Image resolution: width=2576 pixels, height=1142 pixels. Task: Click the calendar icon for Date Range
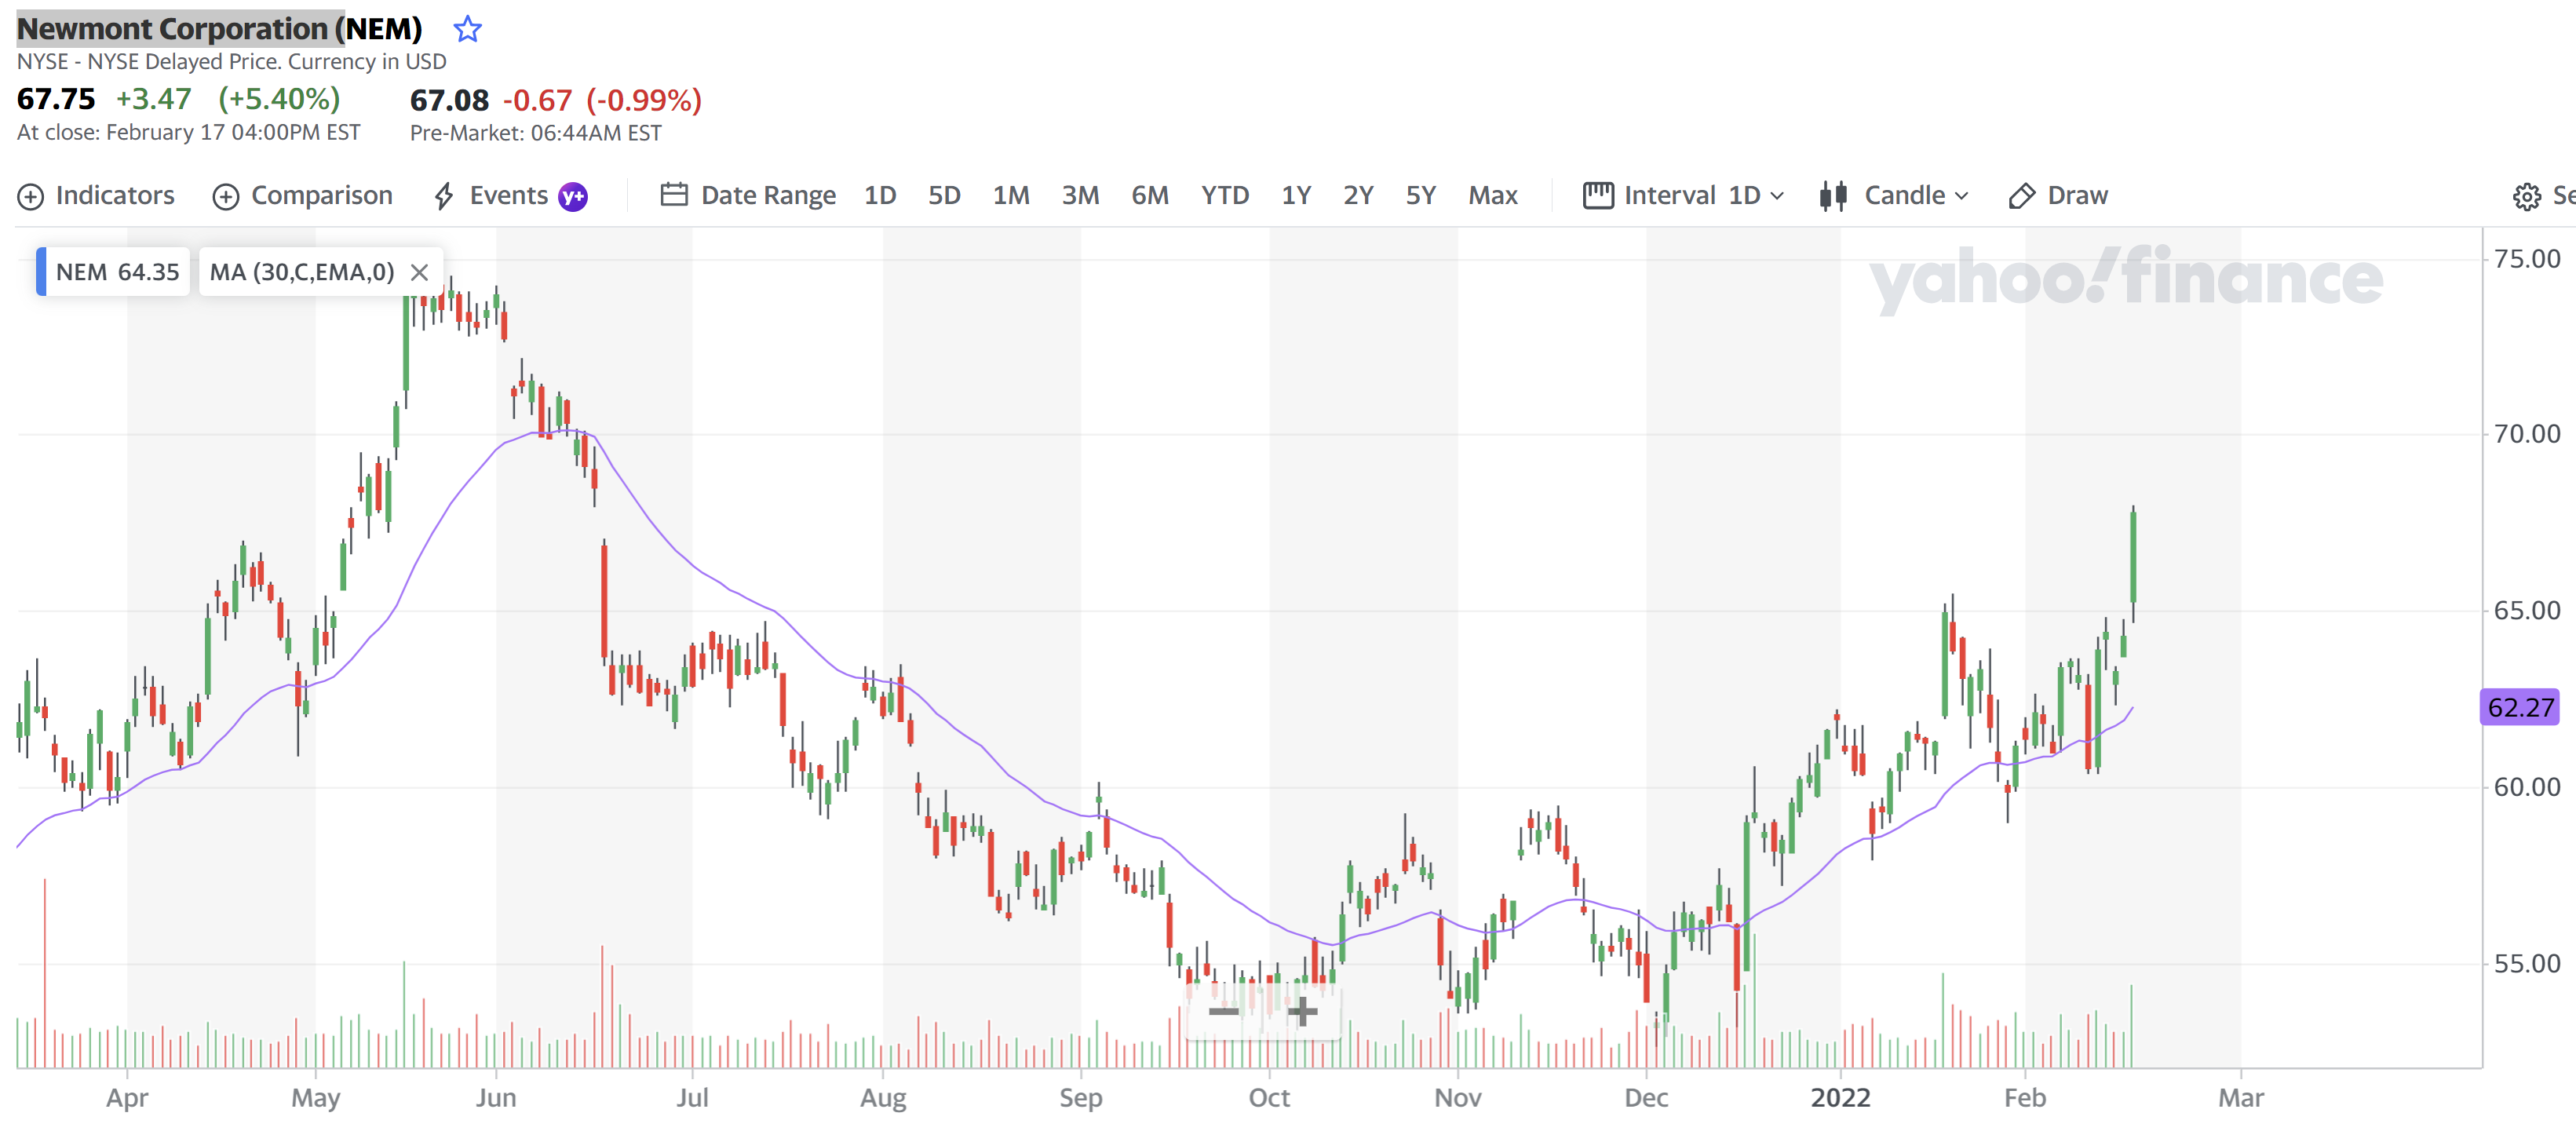click(x=674, y=195)
